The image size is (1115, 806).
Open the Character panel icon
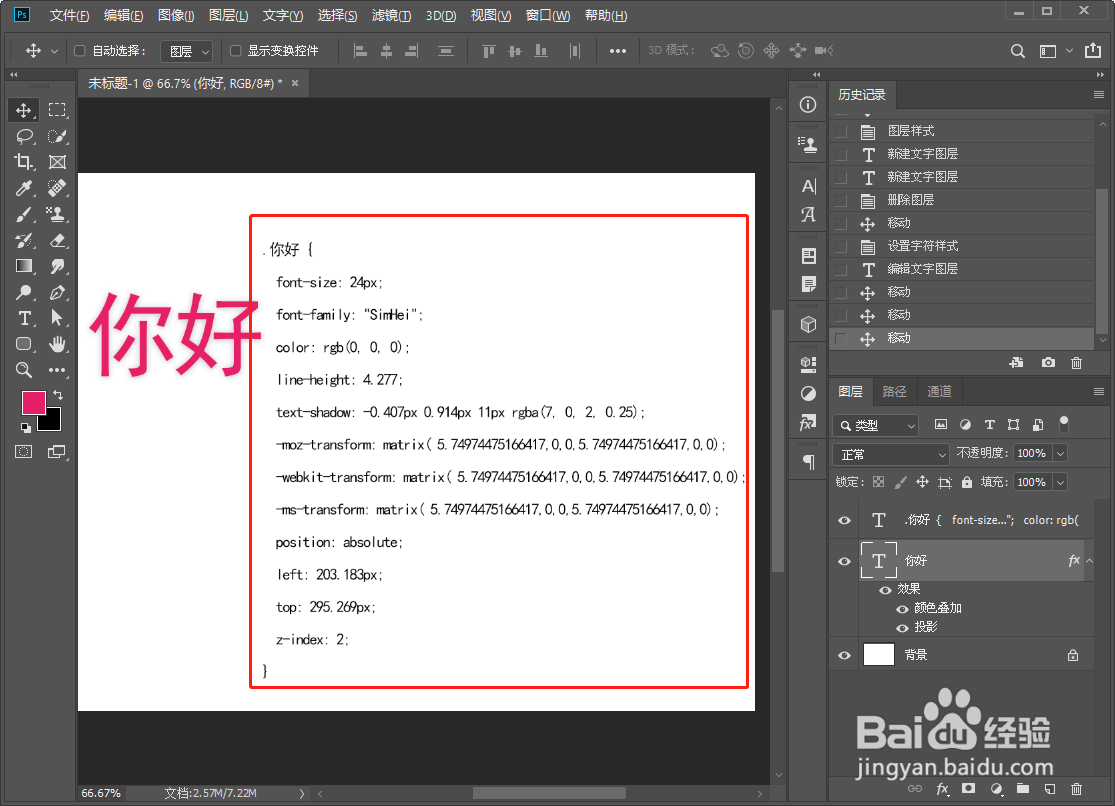point(809,186)
